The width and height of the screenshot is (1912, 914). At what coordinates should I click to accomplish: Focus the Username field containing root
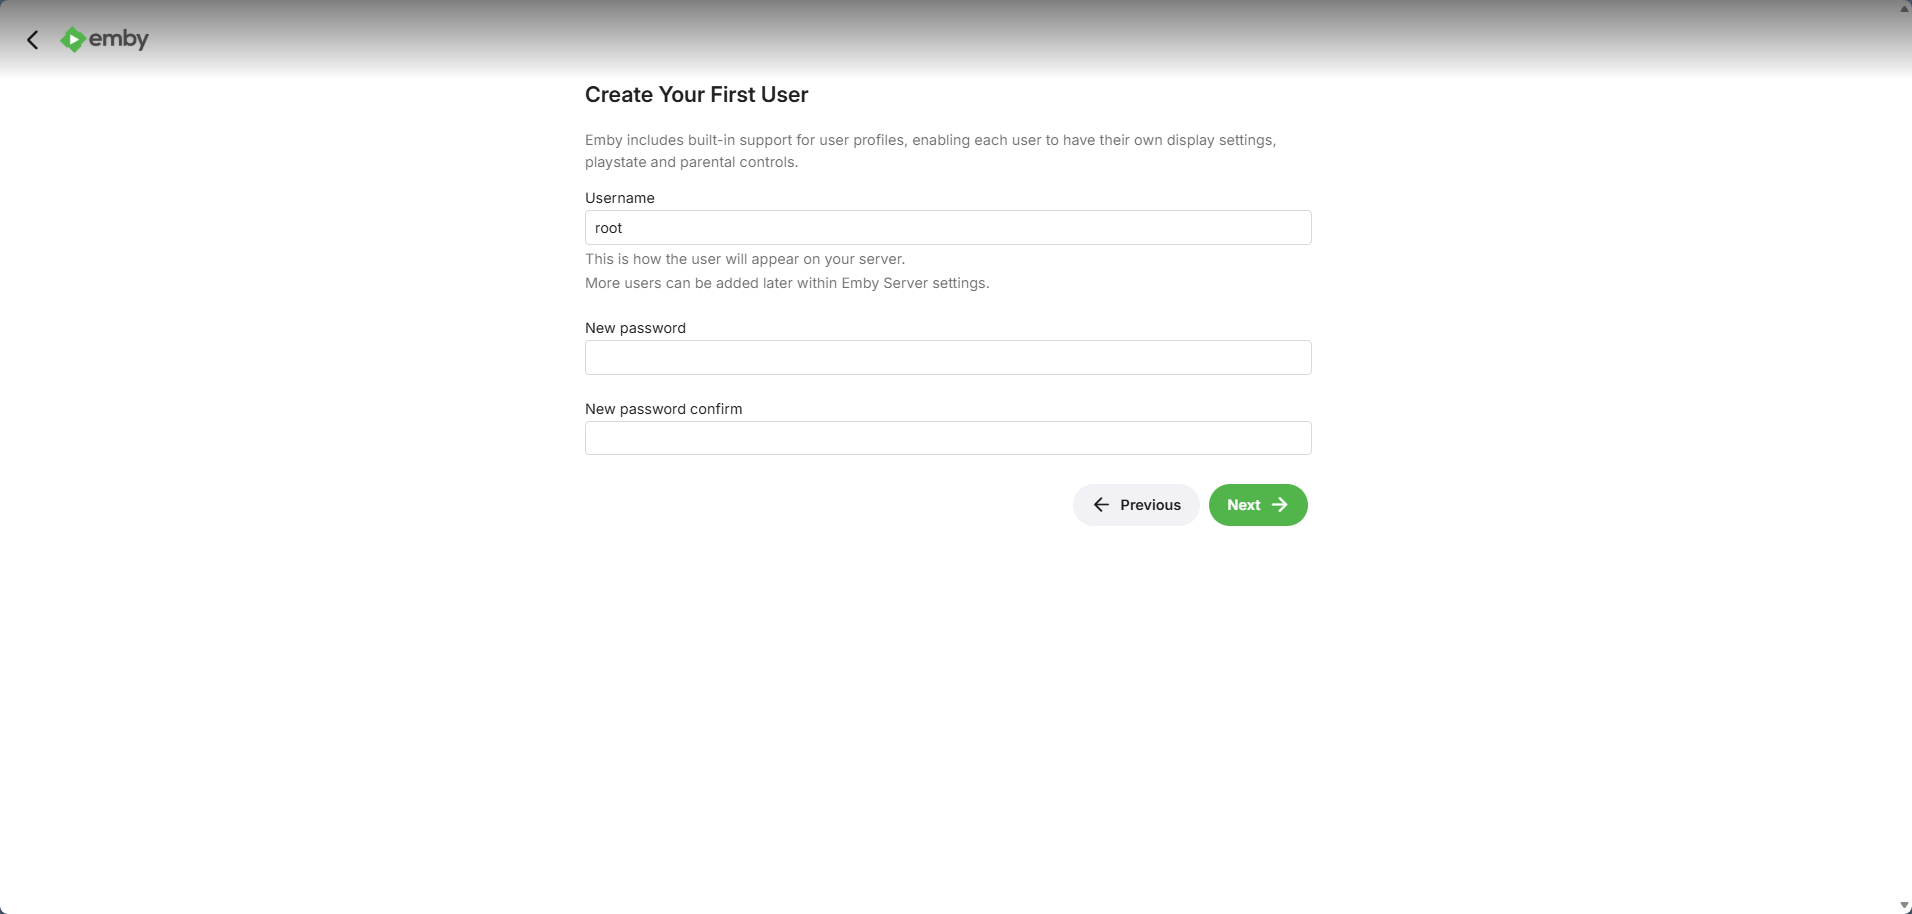pyautogui.click(x=947, y=228)
